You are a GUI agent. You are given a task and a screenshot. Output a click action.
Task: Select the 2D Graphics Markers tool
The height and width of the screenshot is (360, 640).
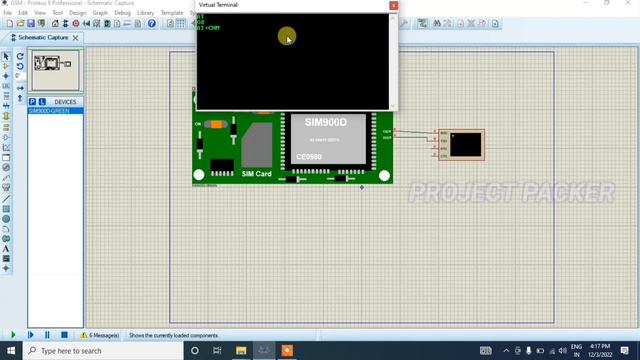pos(6,268)
